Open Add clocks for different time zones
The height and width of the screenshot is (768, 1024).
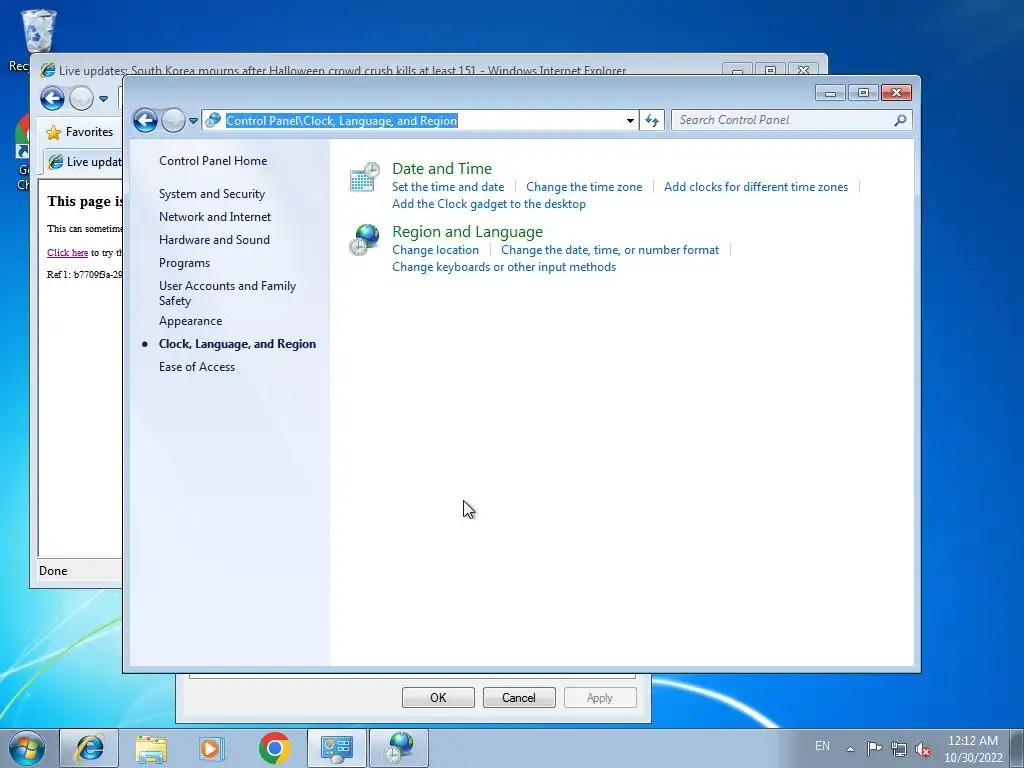[756, 187]
